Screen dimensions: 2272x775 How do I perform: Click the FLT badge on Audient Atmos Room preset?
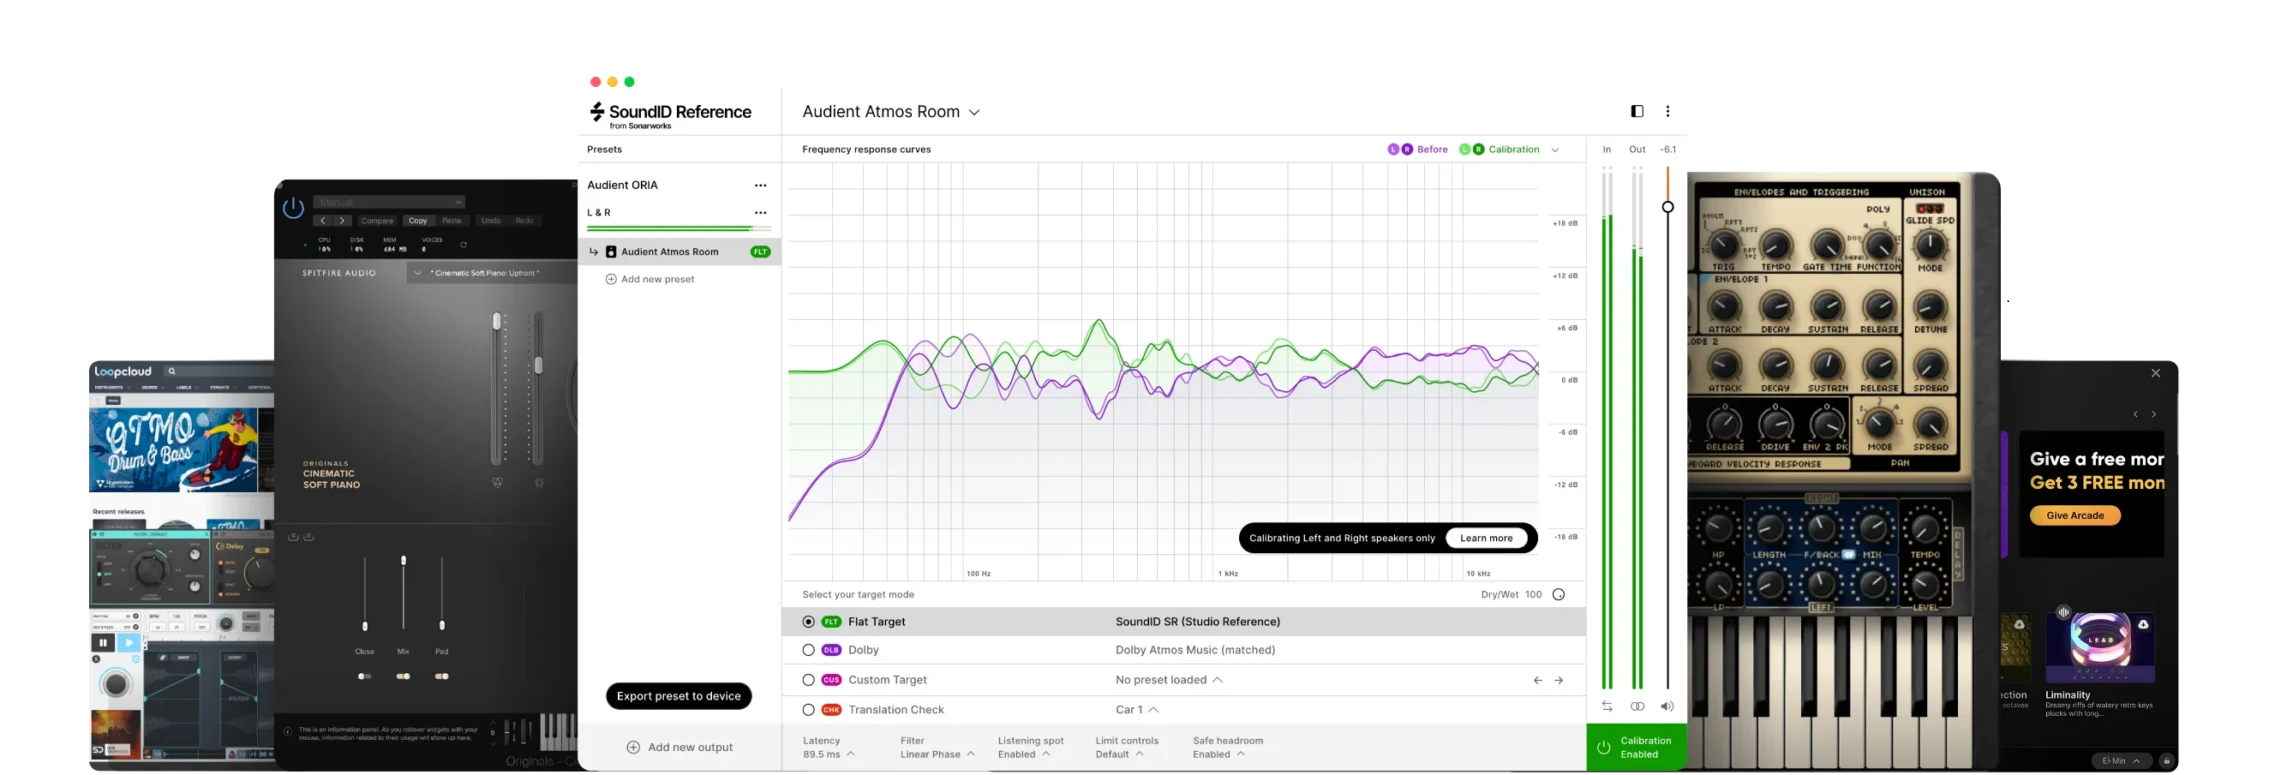point(760,252)
